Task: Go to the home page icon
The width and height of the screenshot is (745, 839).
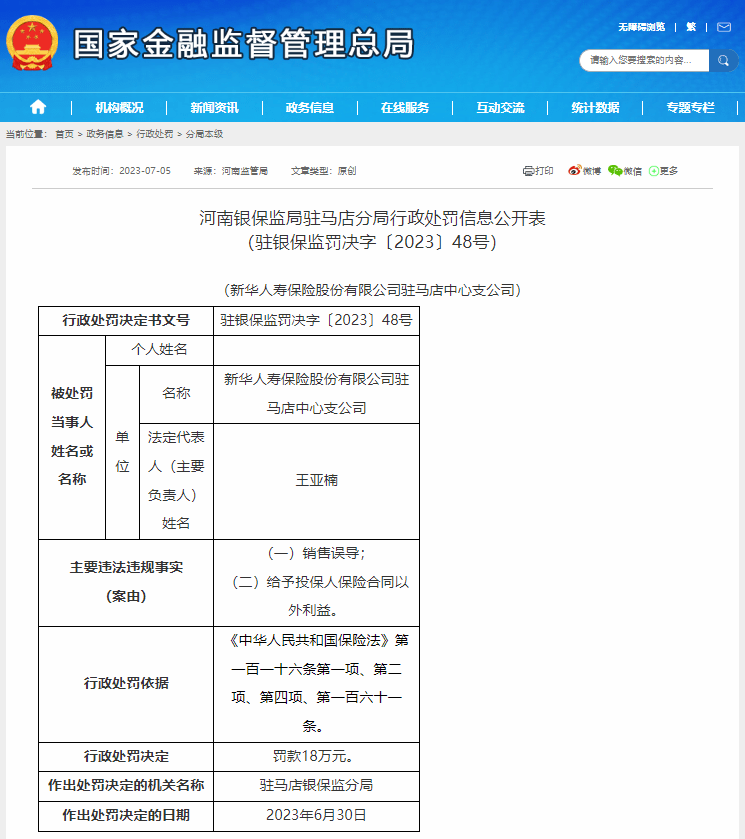Action: click(38, 107)
